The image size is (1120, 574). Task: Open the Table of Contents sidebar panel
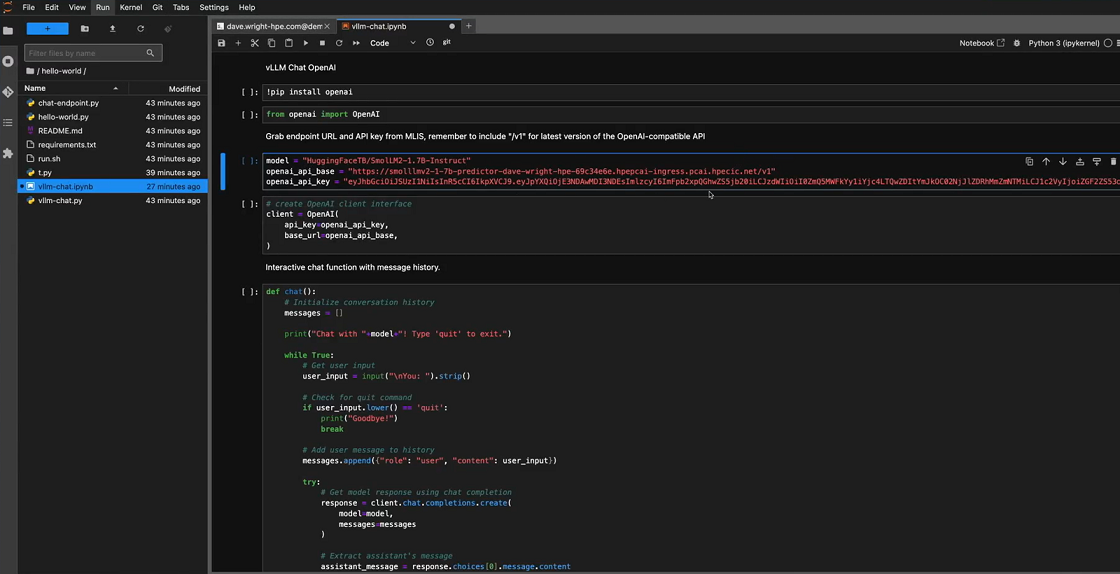[8, 123]
